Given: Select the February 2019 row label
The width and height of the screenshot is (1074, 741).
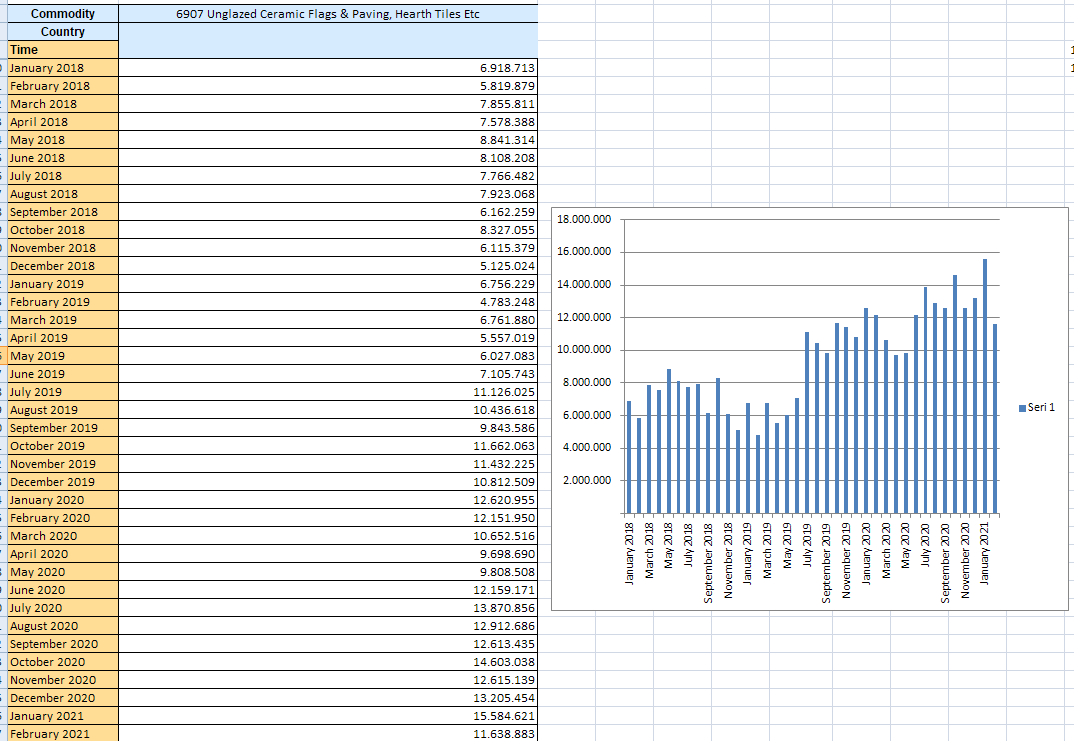Looking at the screenshot, I should coord(63,302).
